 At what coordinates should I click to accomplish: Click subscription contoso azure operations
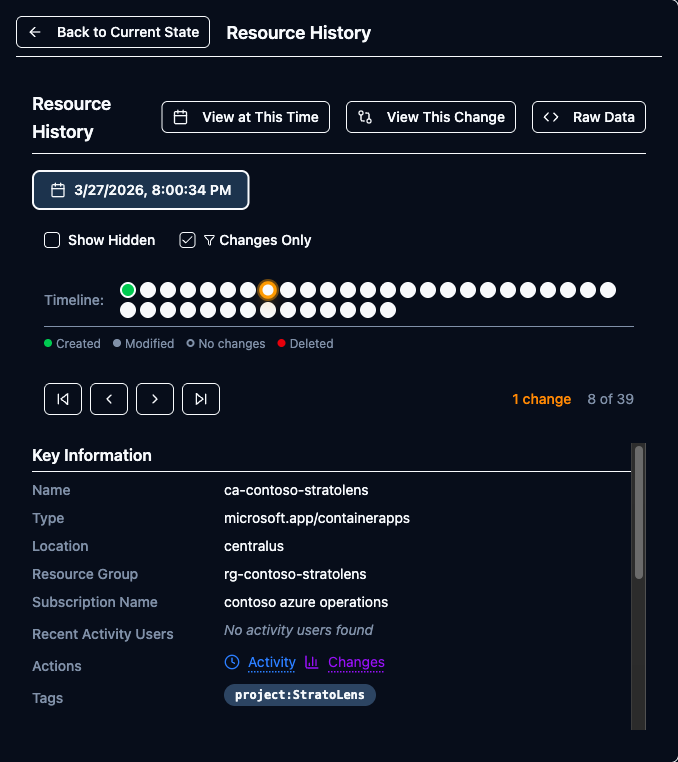tap(306, 602)
